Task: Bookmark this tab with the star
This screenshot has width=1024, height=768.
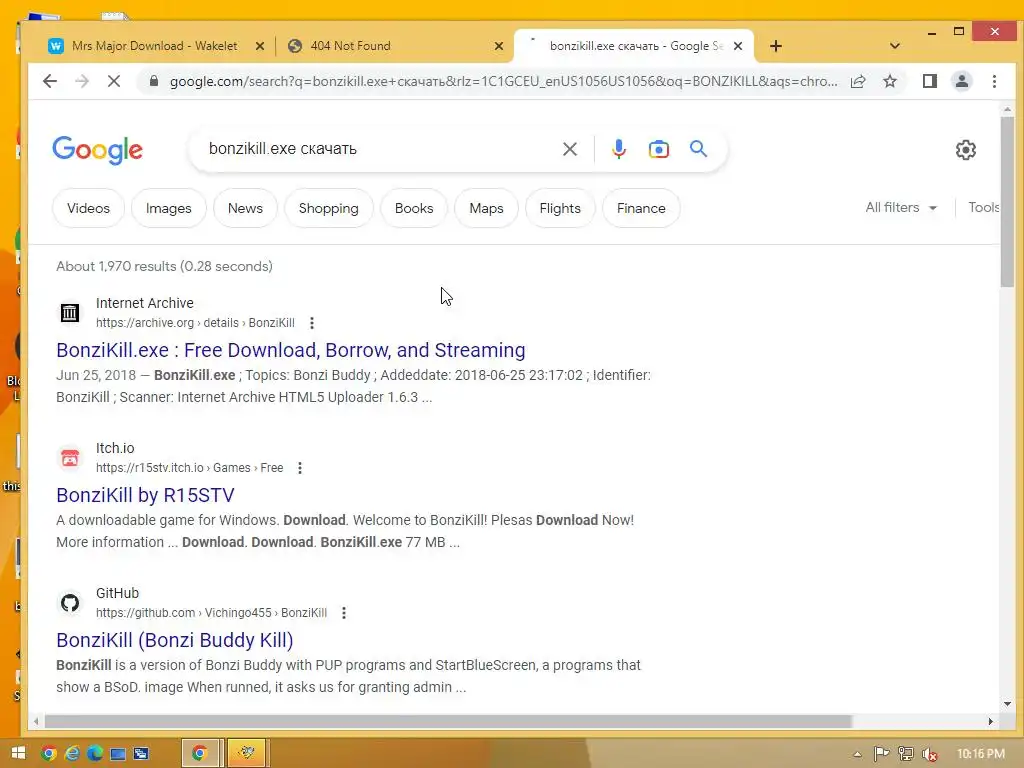Action: tap(889, 81)
